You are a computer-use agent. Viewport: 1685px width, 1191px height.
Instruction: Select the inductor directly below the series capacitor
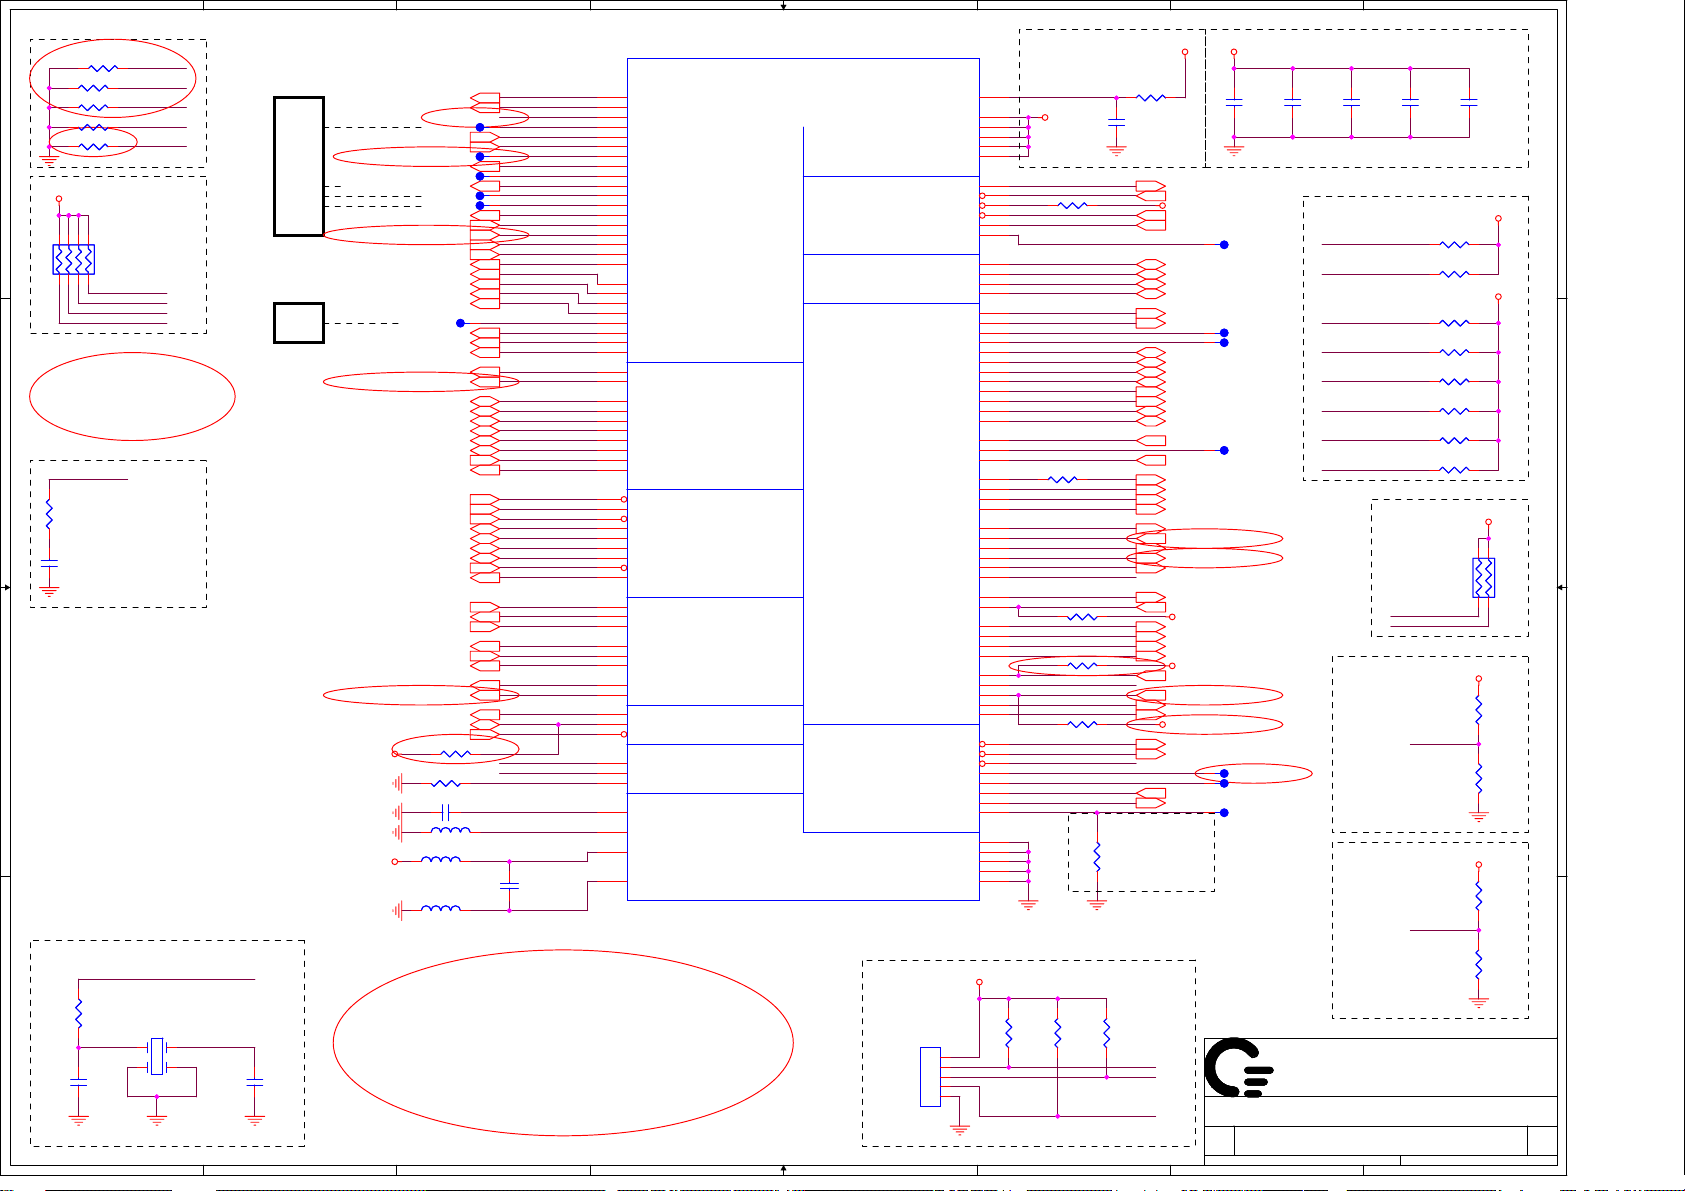click(x=450, y=830)
